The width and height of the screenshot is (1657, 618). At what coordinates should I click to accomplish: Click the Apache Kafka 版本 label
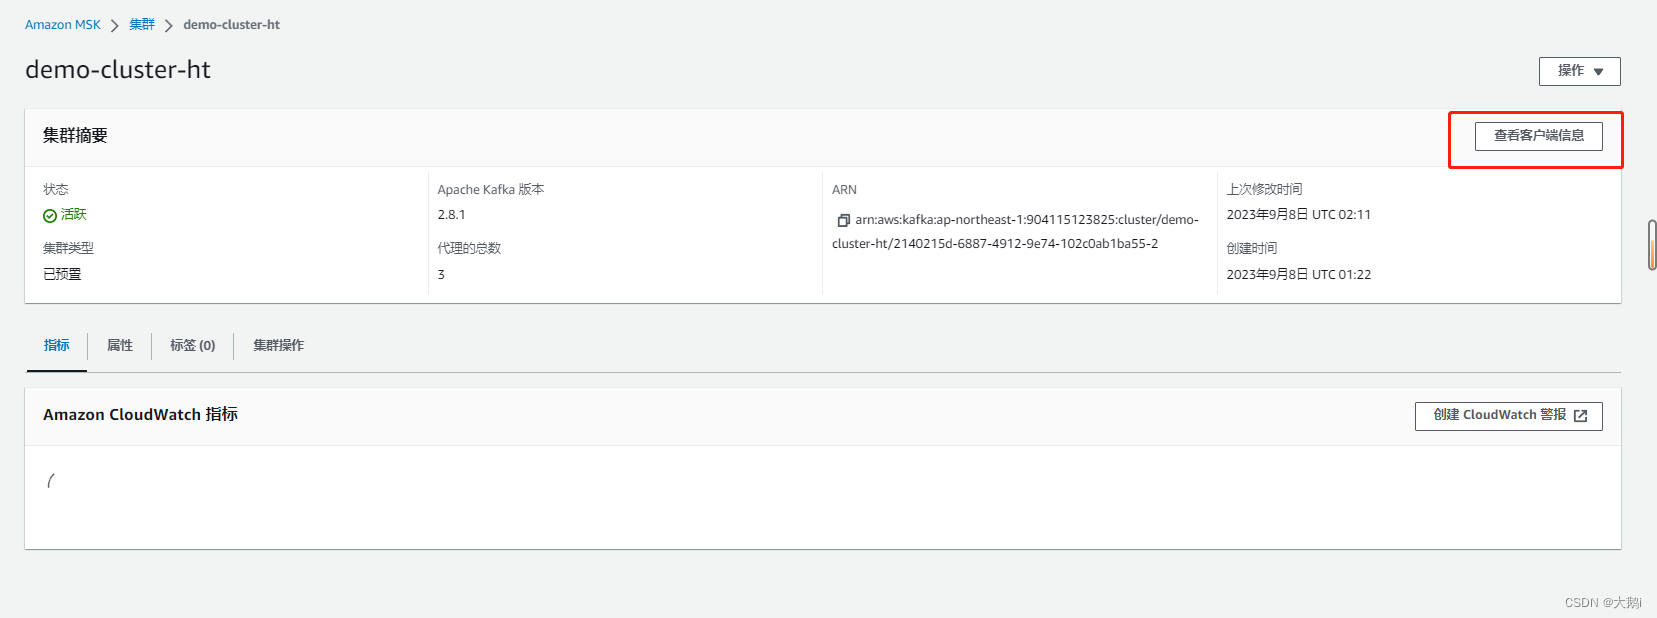[x=491, y=190]
